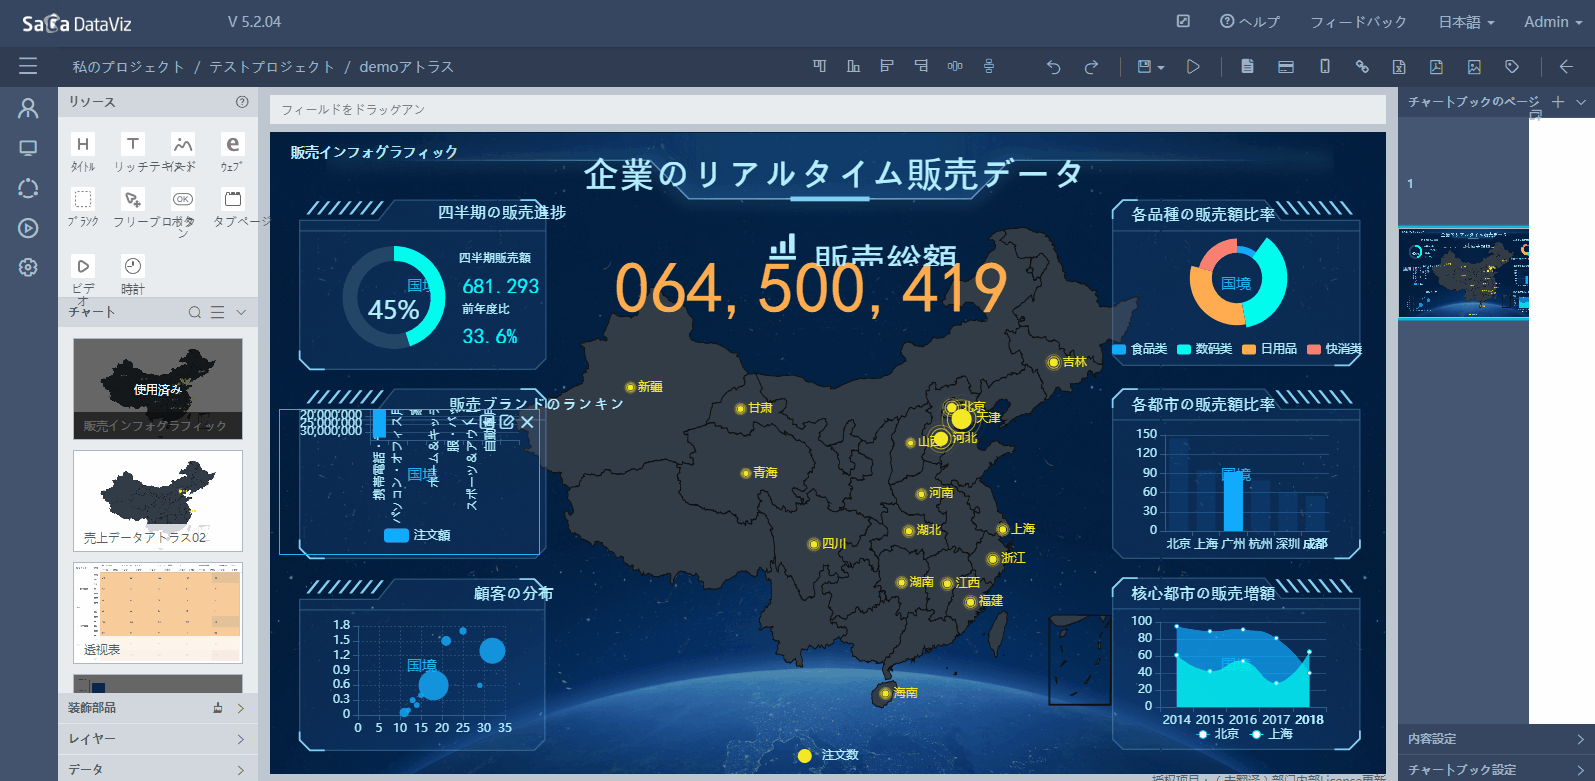Open フィードバック feedback link
The height and width of the screenshot is (781, 1595).
tap(1358, 21)
